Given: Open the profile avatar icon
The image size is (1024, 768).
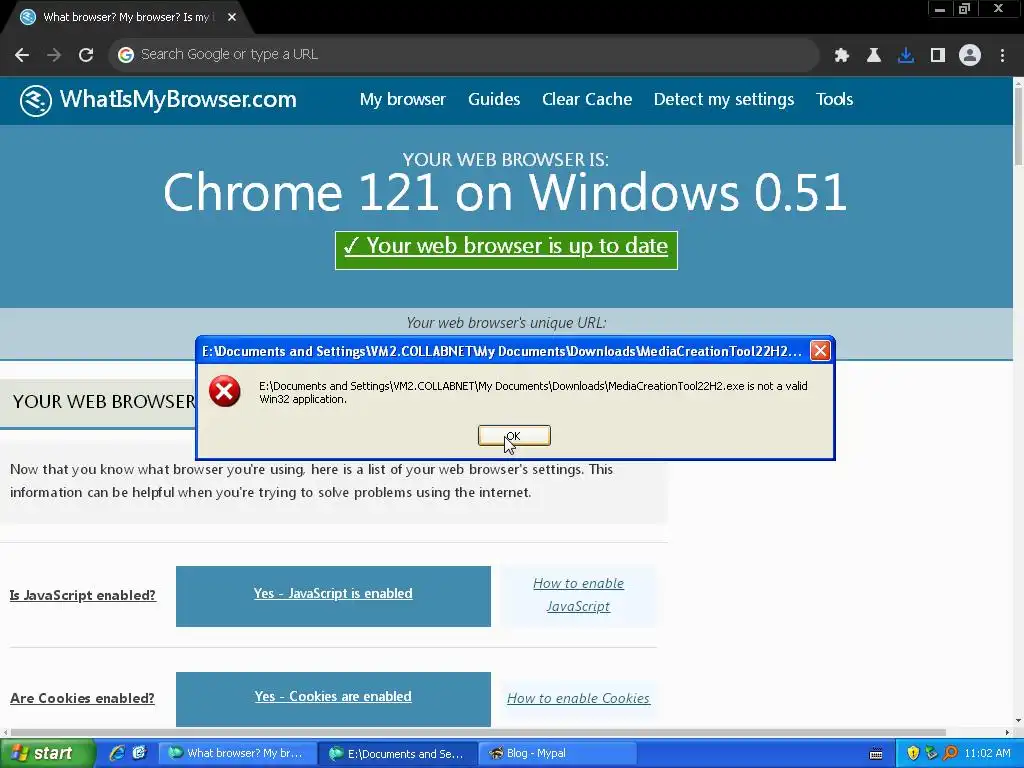Looking at the screenshot, I should pyautogui.click(x=970, y=55).
